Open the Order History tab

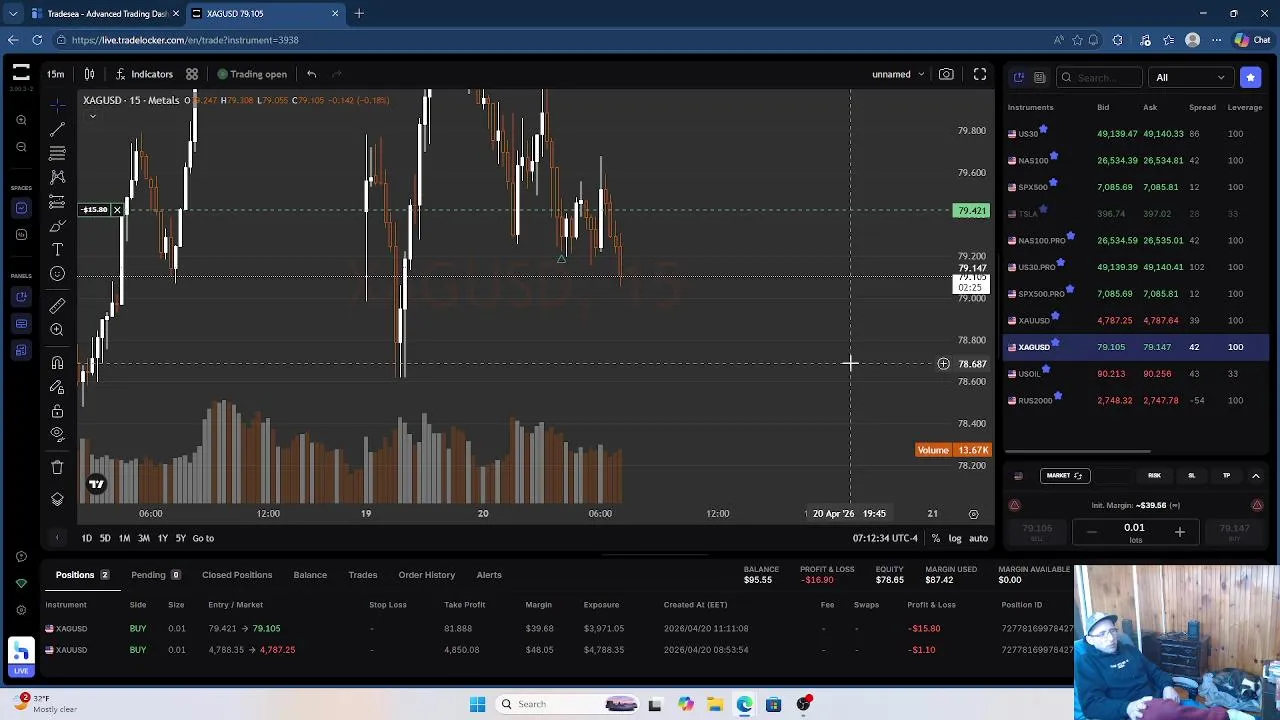point(427,575)
